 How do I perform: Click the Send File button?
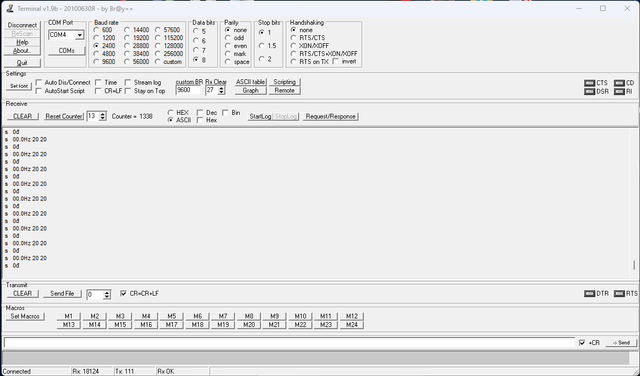click(62, 294)
